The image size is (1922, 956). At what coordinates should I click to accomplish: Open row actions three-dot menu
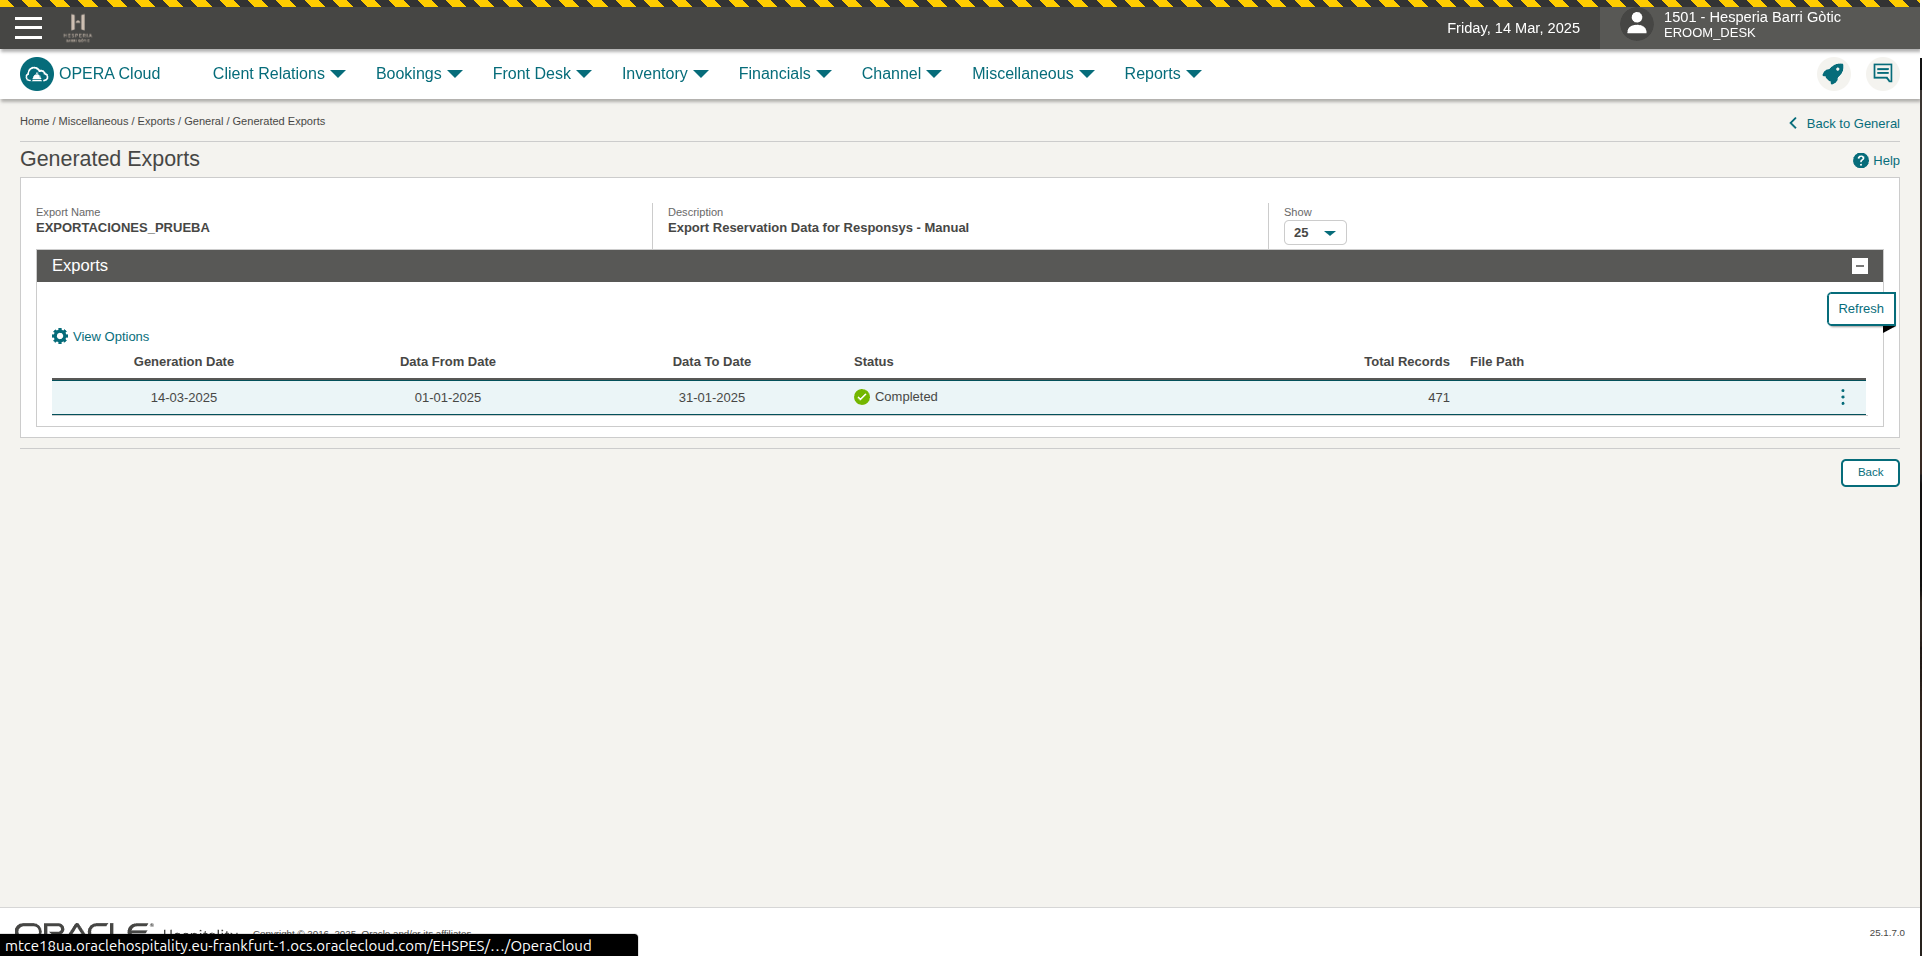point(1842,397)
